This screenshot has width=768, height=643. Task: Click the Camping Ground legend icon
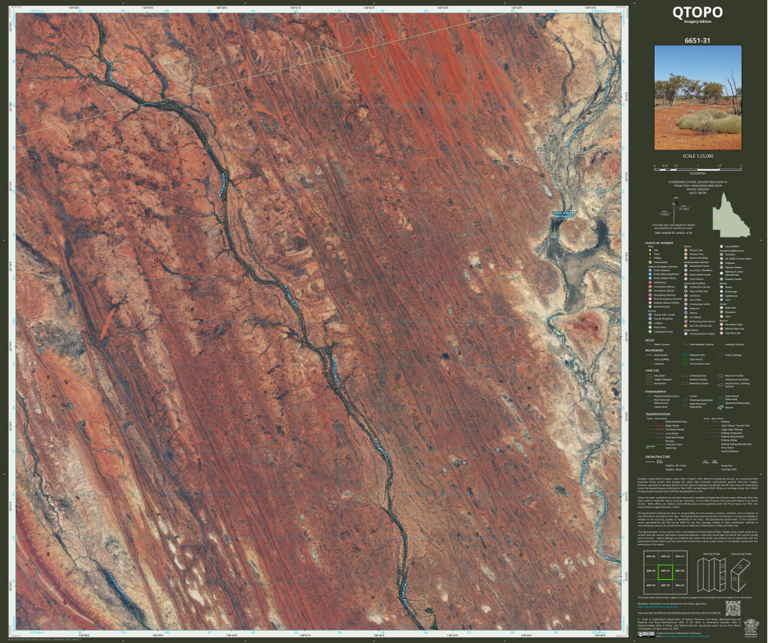click(650, 332)
